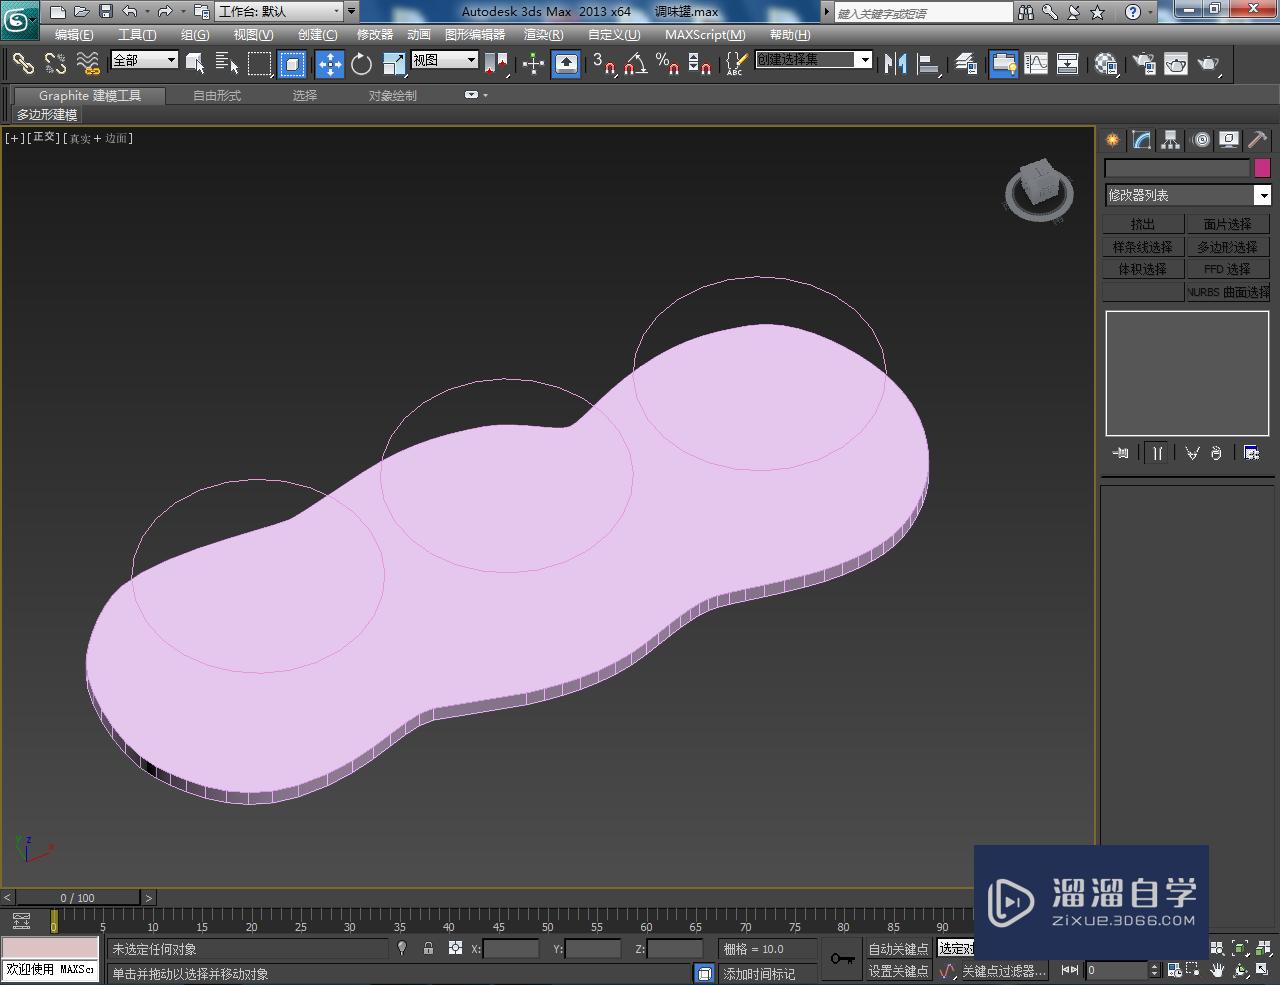Open the 创建选择集 dropdown
This screenshot has width=1280, height=985.
pyautogui.click(x=813, y=60)
